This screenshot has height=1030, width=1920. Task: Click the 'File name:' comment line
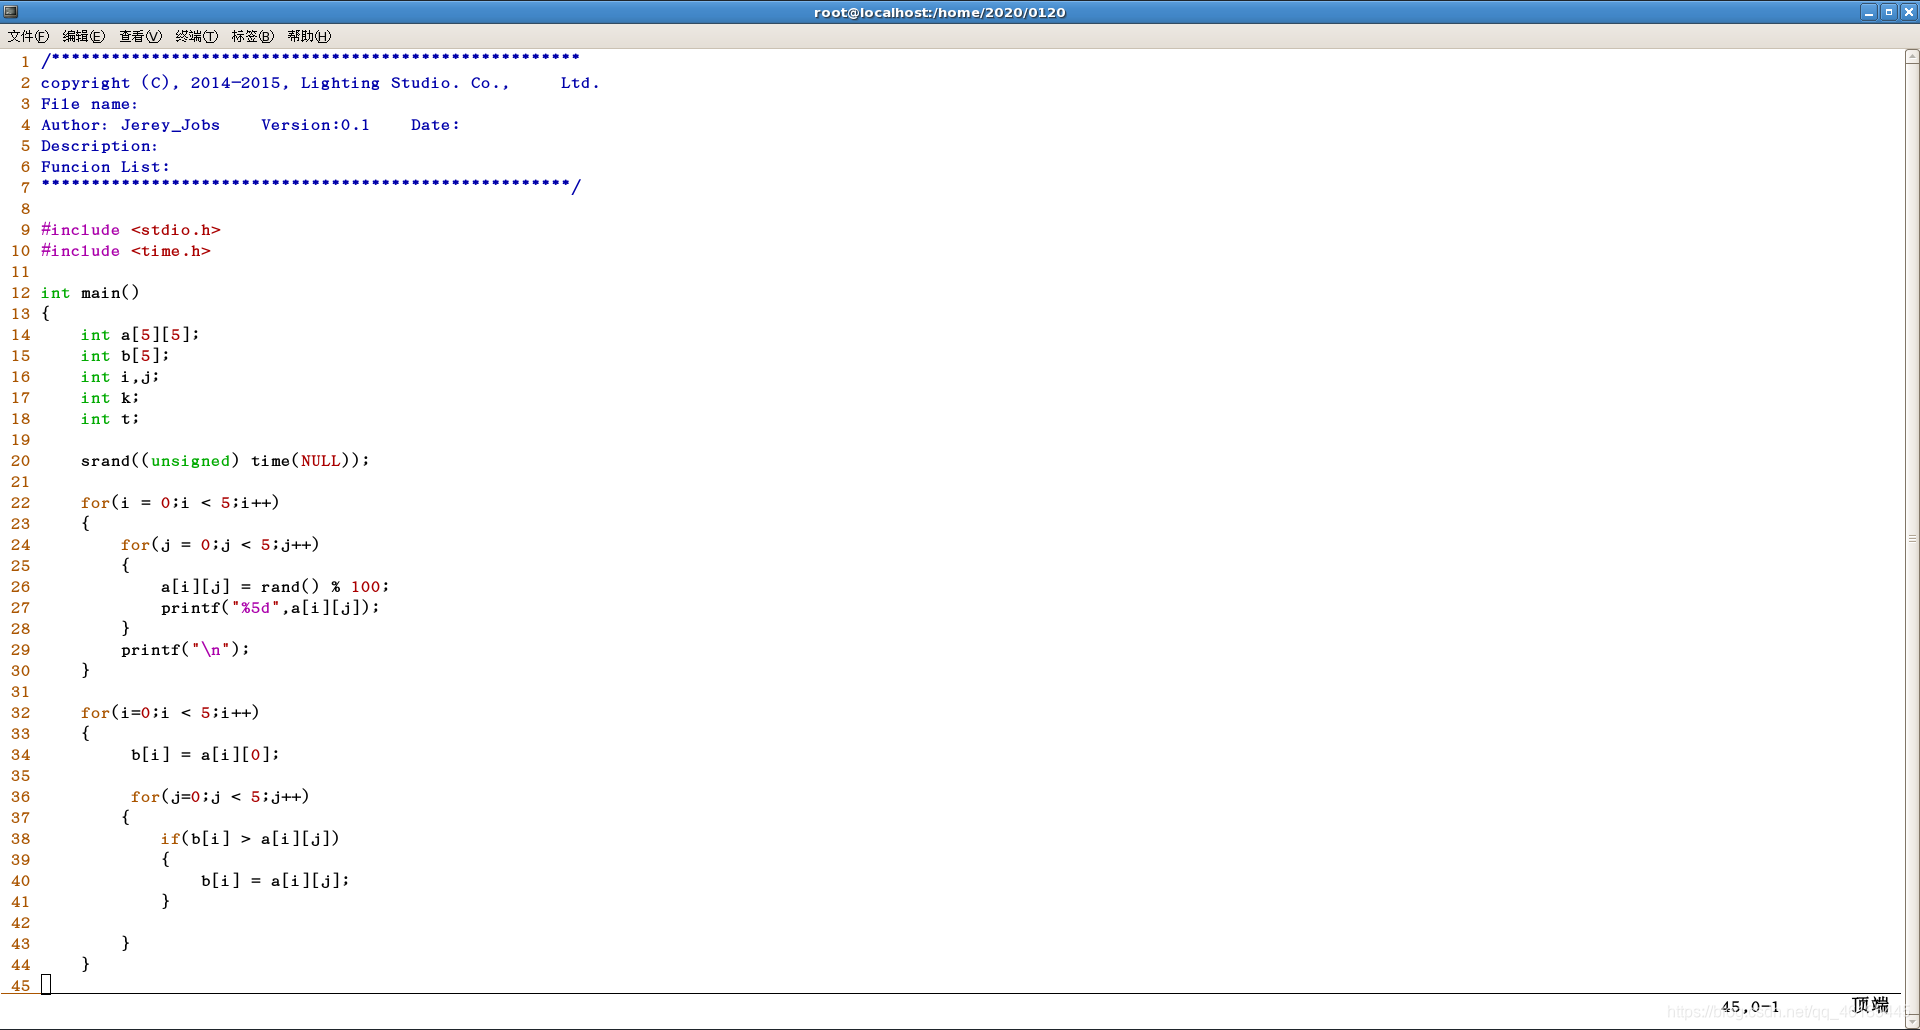(89, 104)
